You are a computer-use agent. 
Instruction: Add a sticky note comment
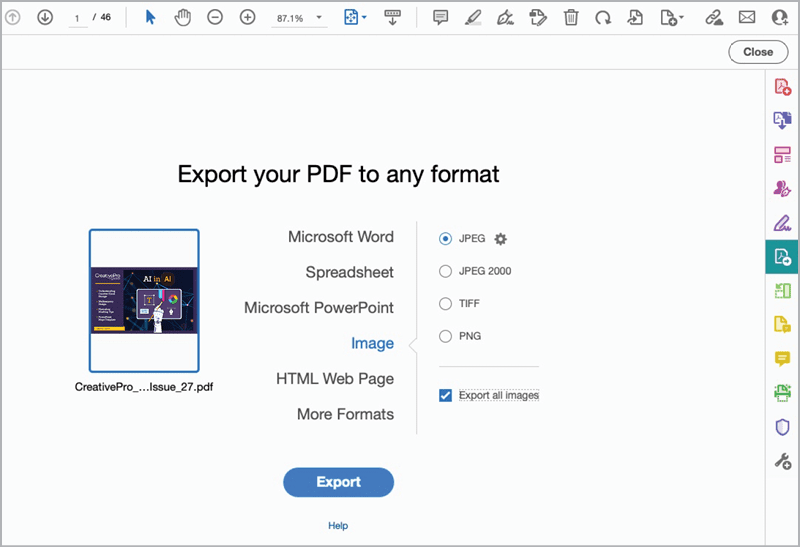tap(440, 18)
